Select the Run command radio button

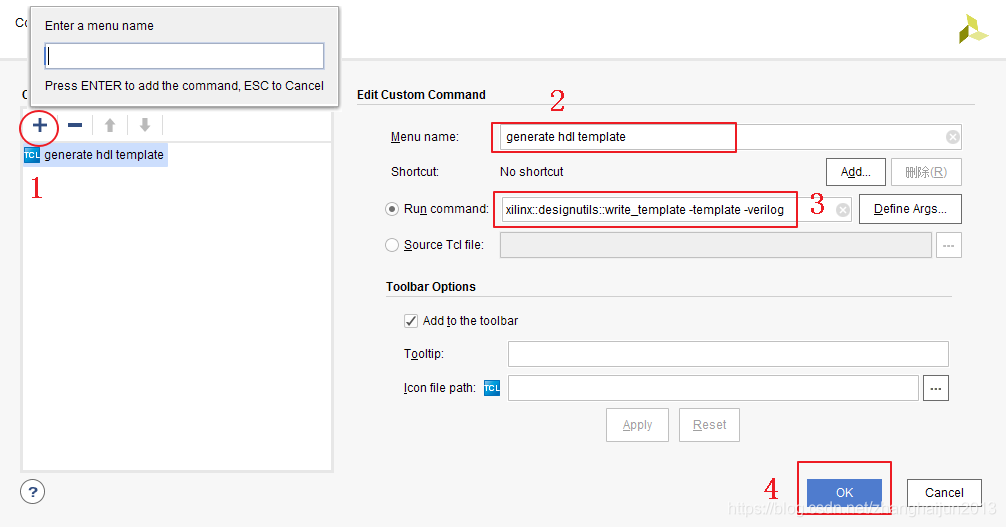[391, 209]
